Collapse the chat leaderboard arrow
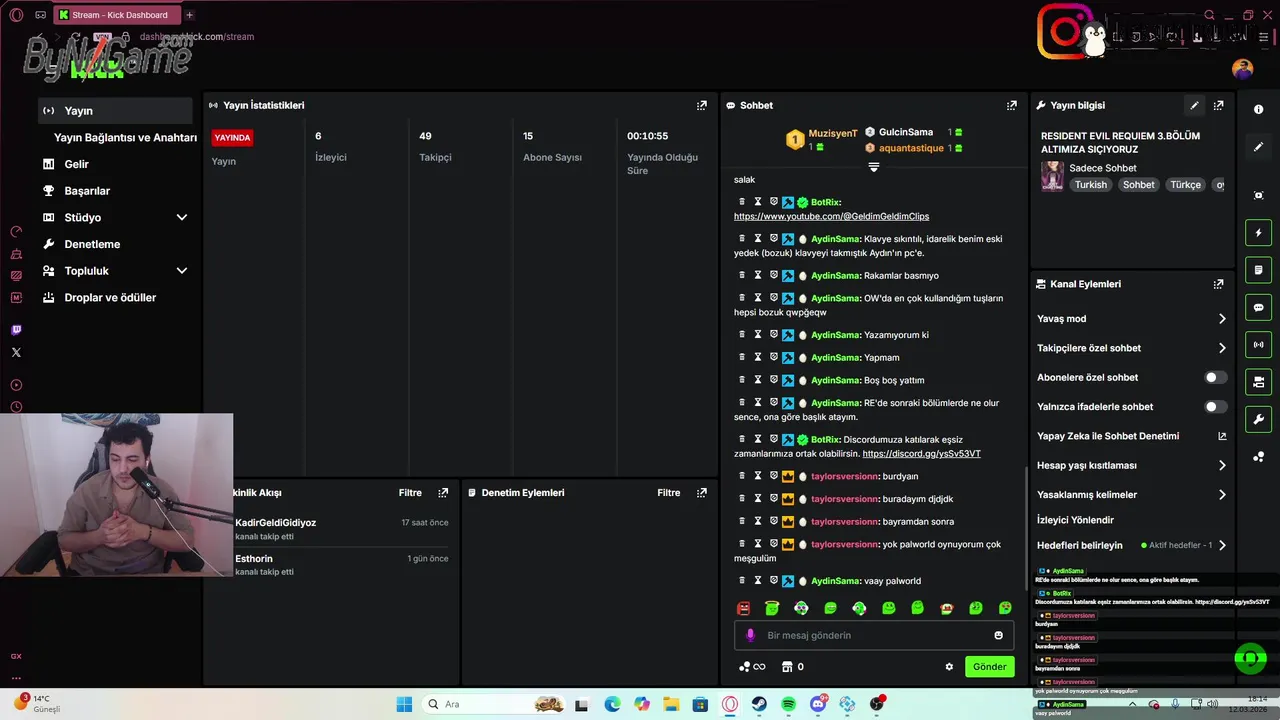This screenshot has height=720, width=1280. pos(873,167)
